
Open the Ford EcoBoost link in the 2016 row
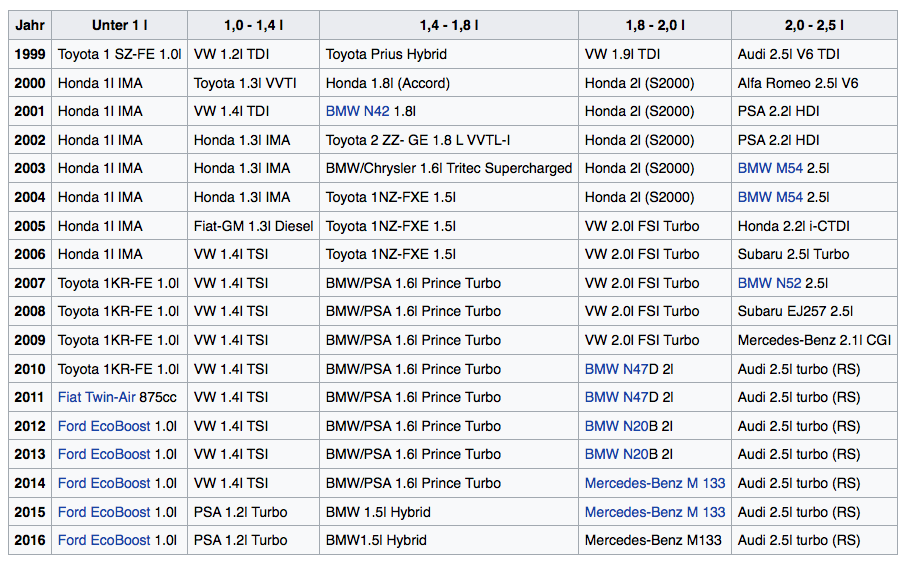tap(104, 540)
